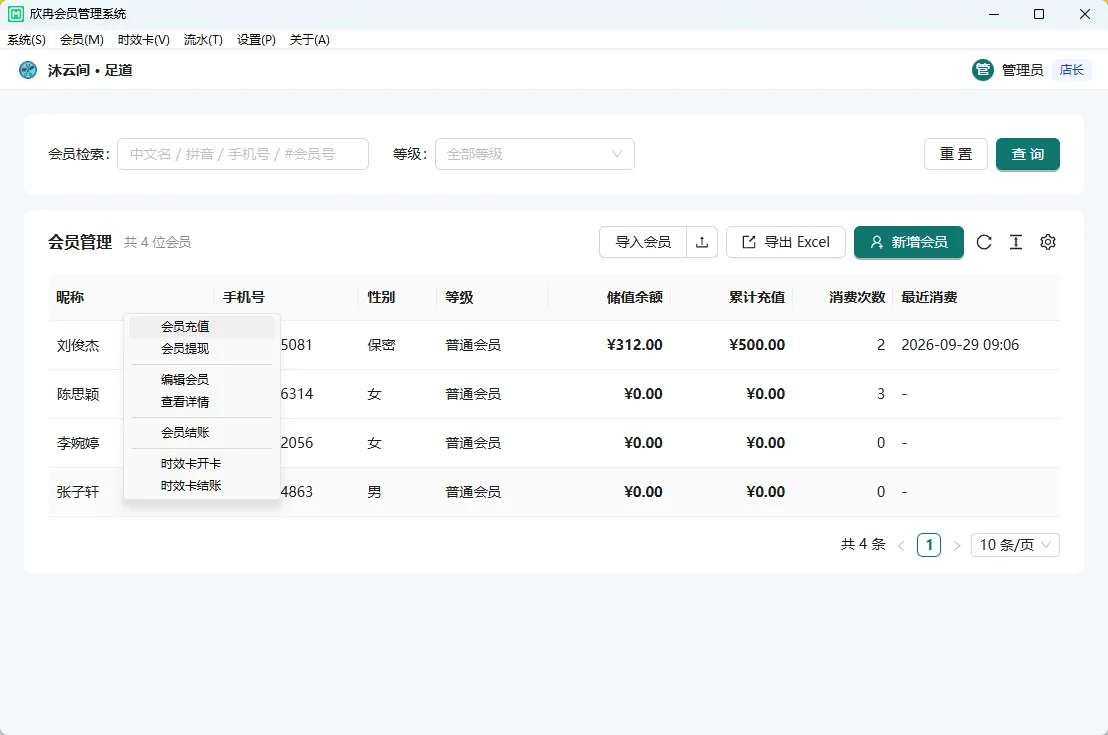1108x735 pixels.
Task: Select member name 张子轩
Action: click(x=78, y=492)
